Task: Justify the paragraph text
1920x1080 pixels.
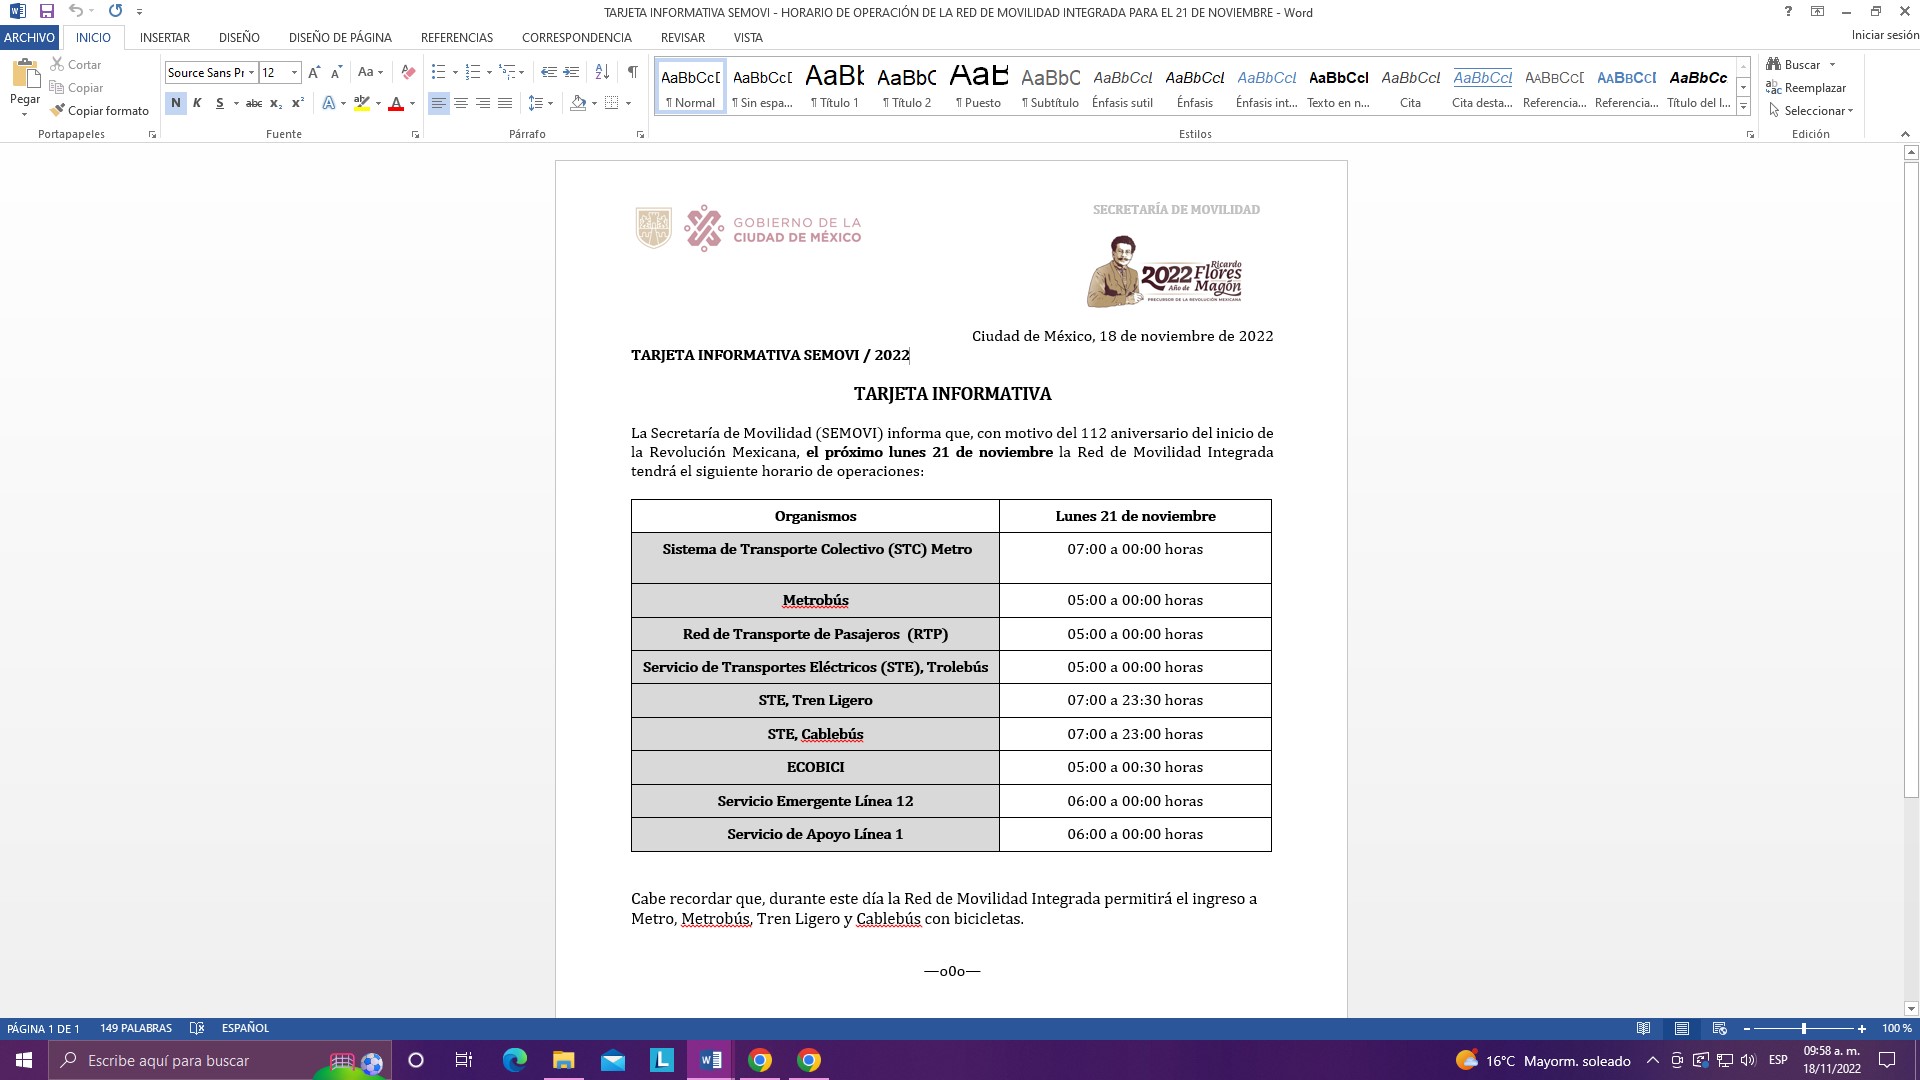Action: [505, 103]
